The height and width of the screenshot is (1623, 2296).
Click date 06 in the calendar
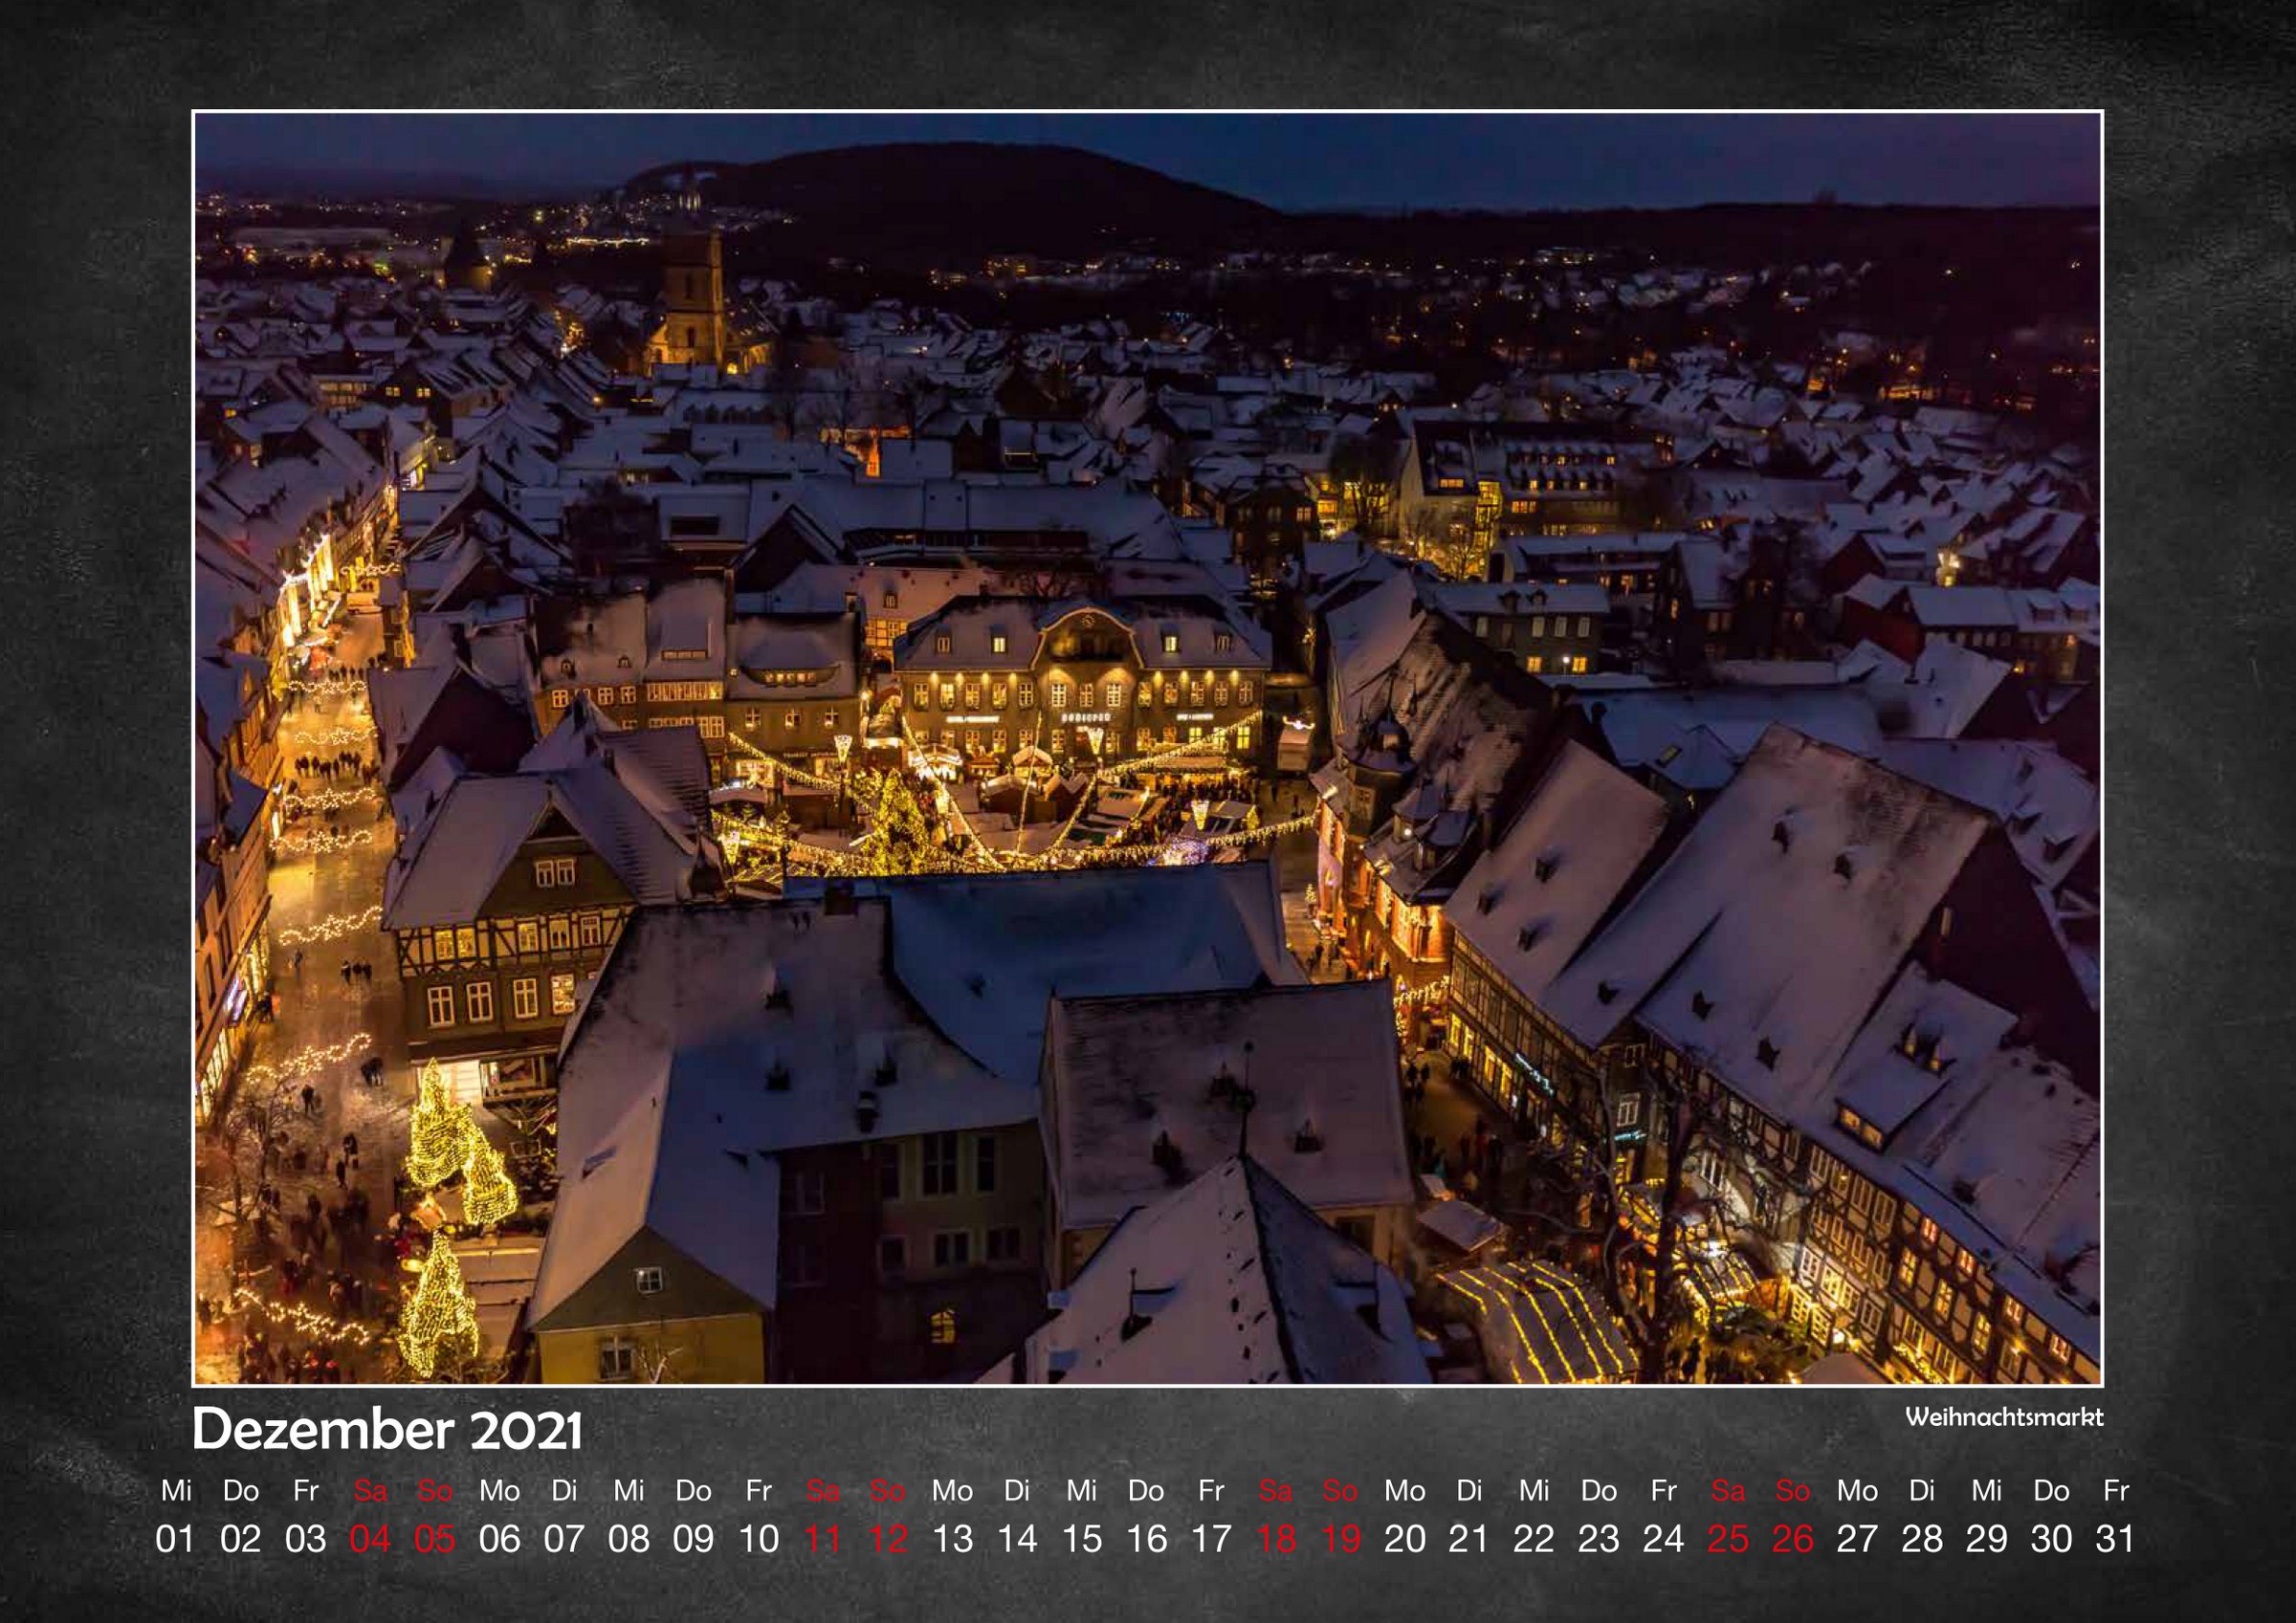click(x=499, y=1538)
